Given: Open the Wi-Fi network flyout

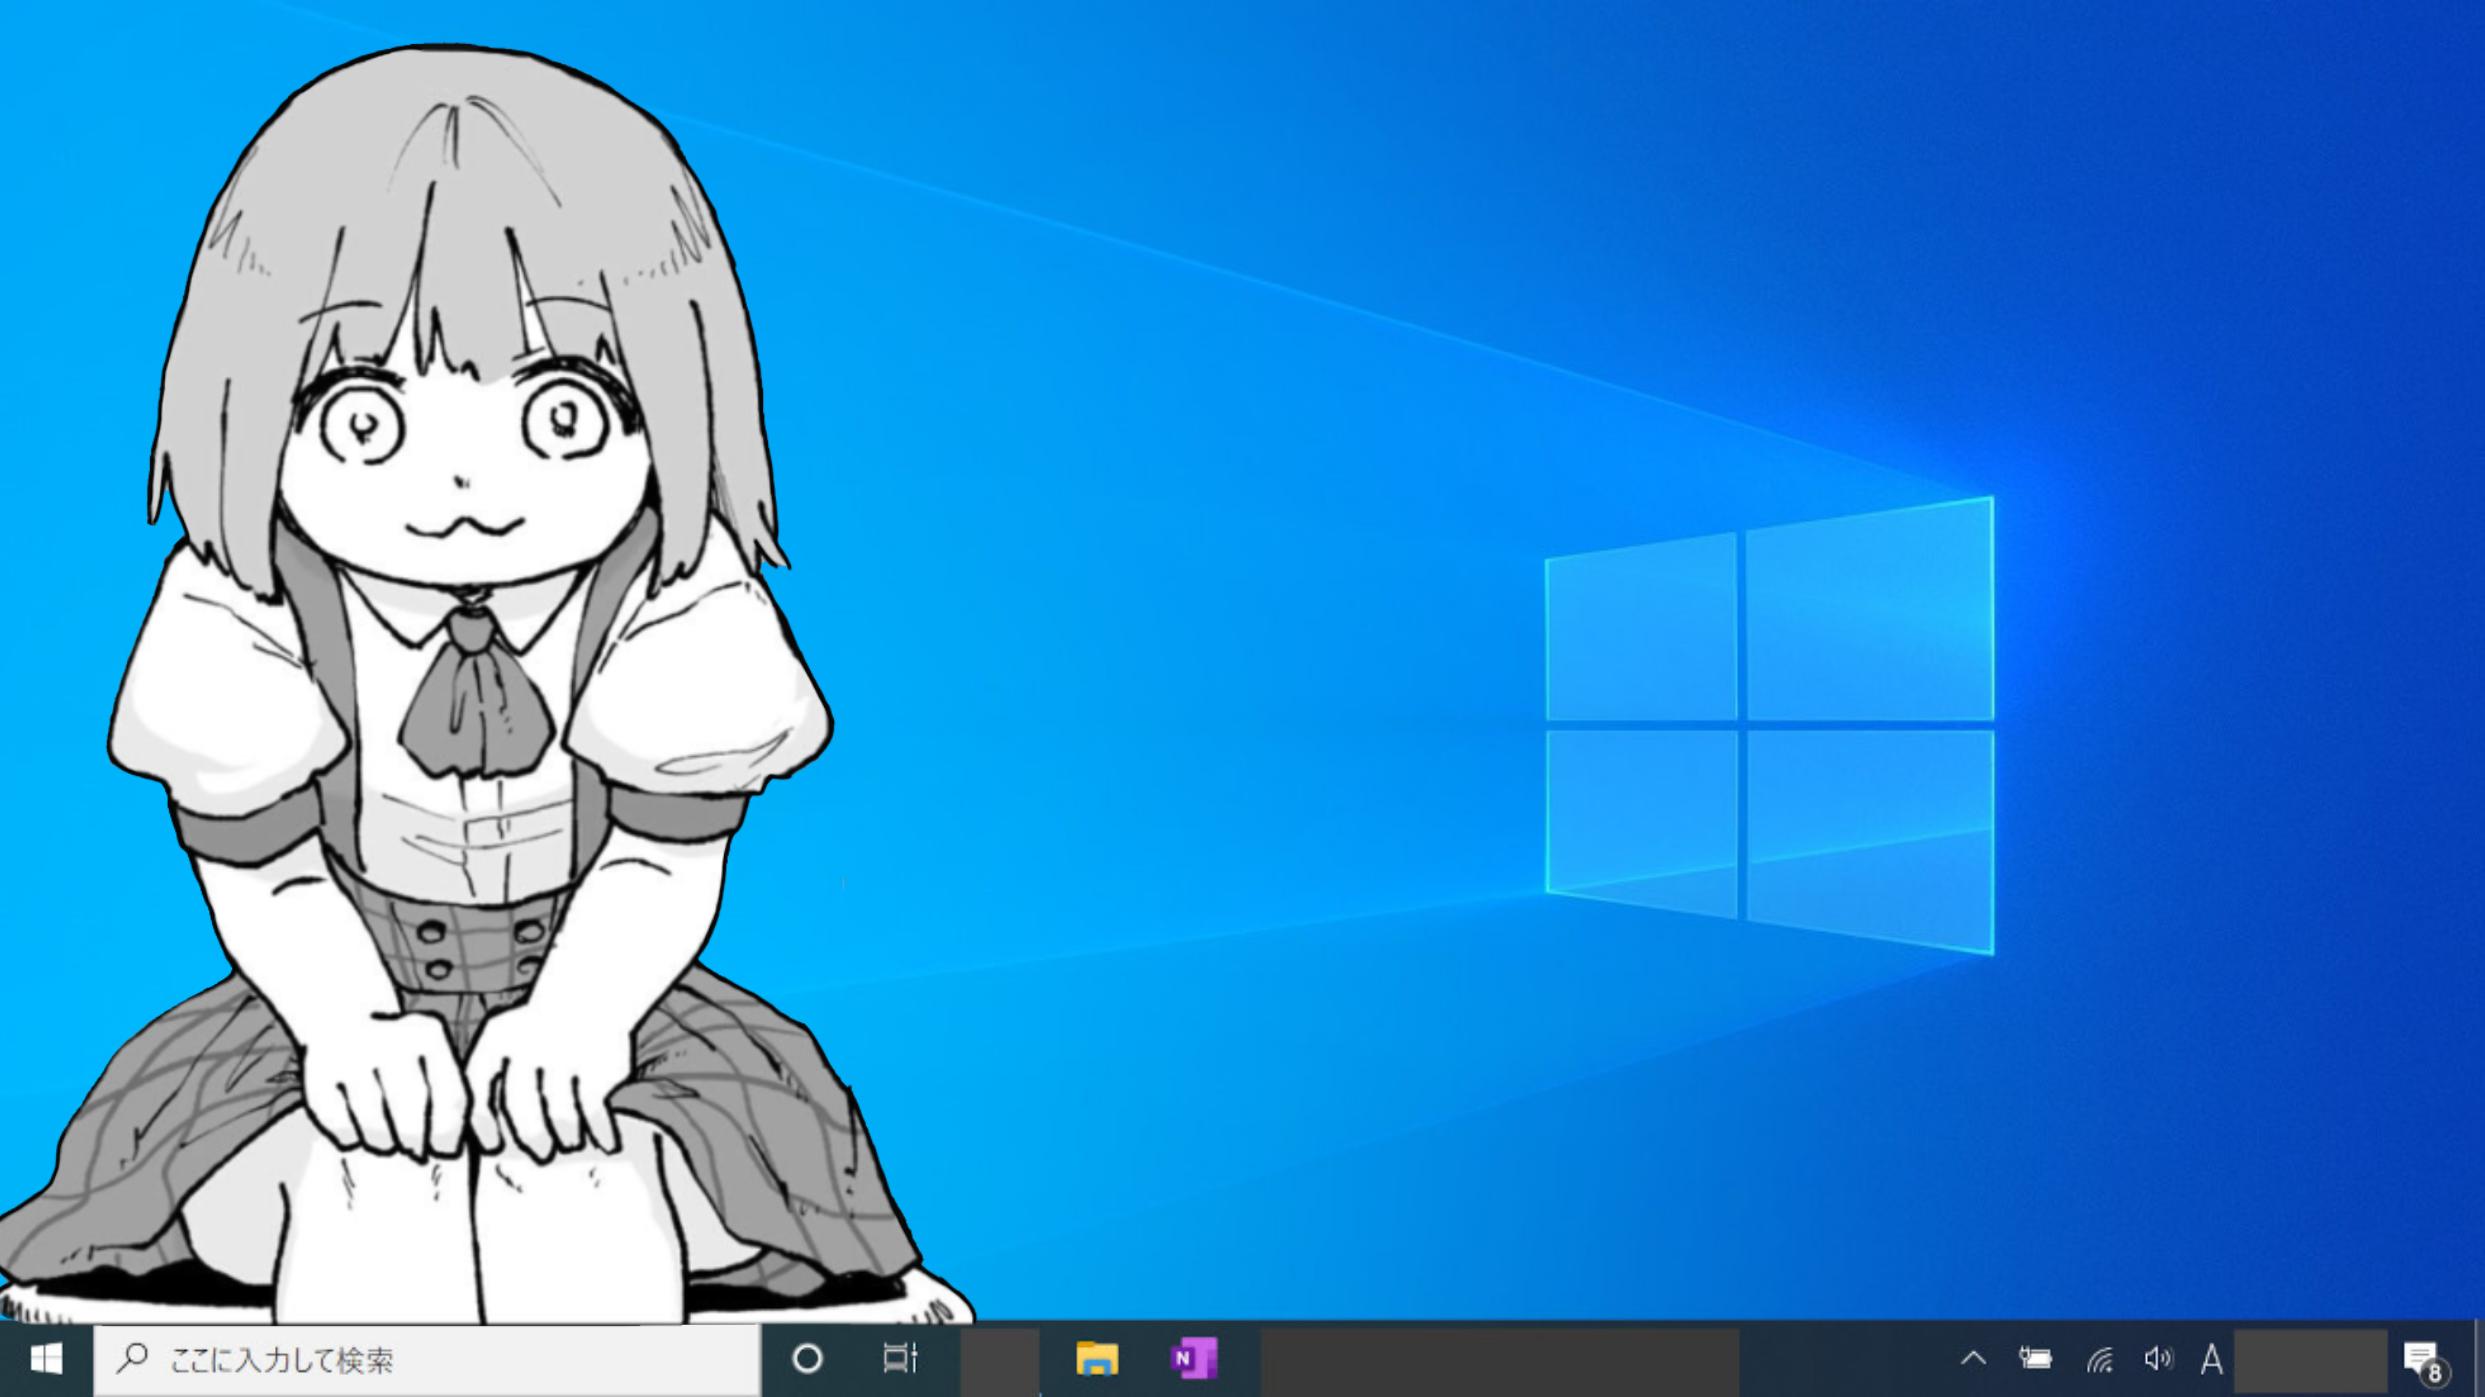Looking at the screenshot, I should pyautogui.click(x=2099, y=1360).
